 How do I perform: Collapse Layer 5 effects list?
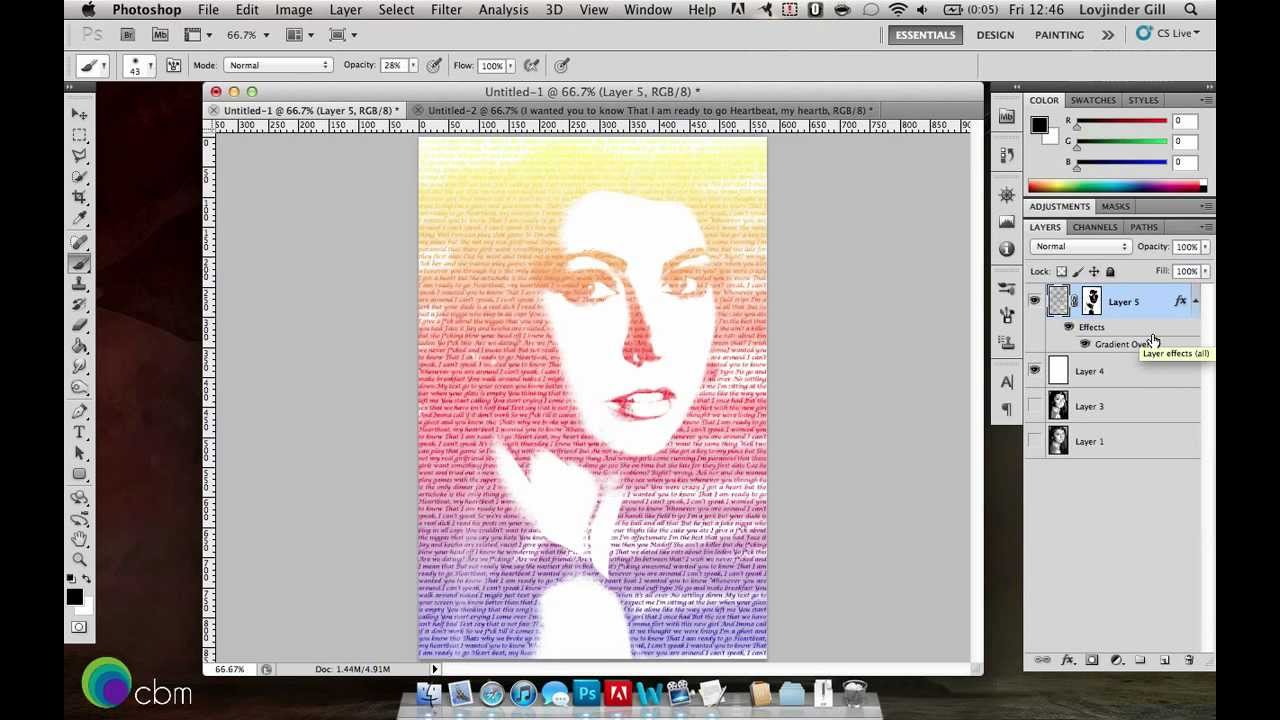point(1196,301)
